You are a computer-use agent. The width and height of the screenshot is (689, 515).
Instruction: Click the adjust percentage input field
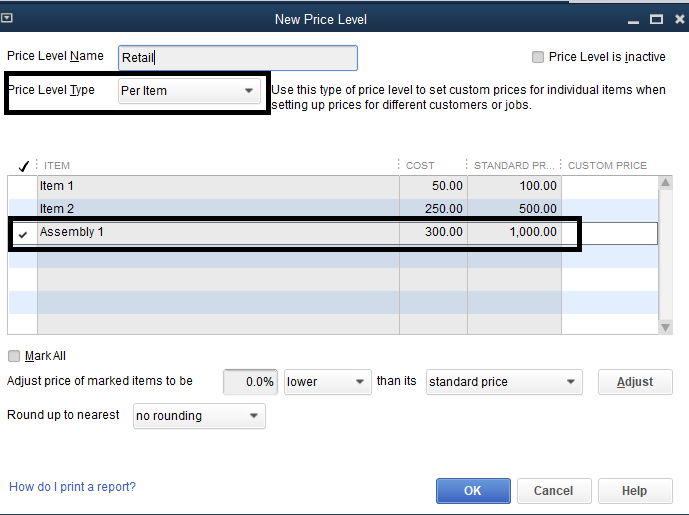[249, 382]
